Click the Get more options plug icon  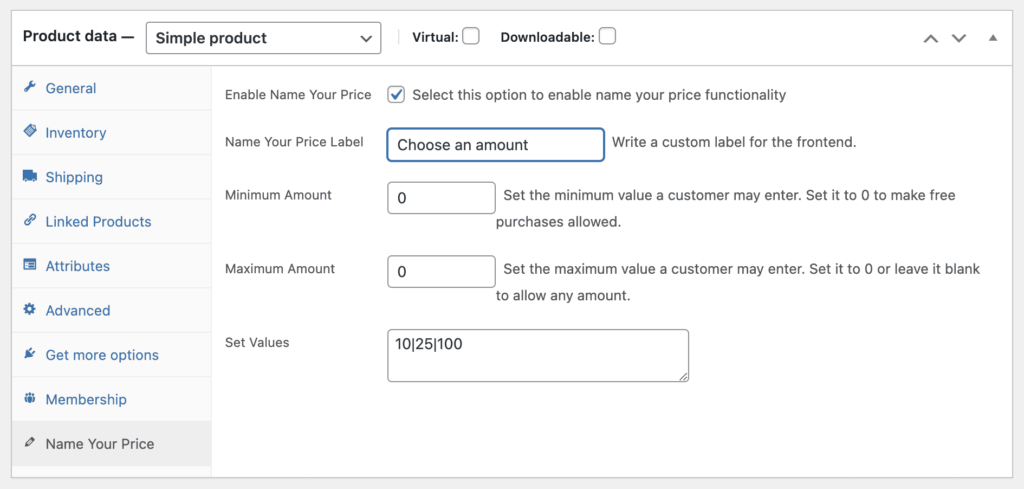pos(29,354)
